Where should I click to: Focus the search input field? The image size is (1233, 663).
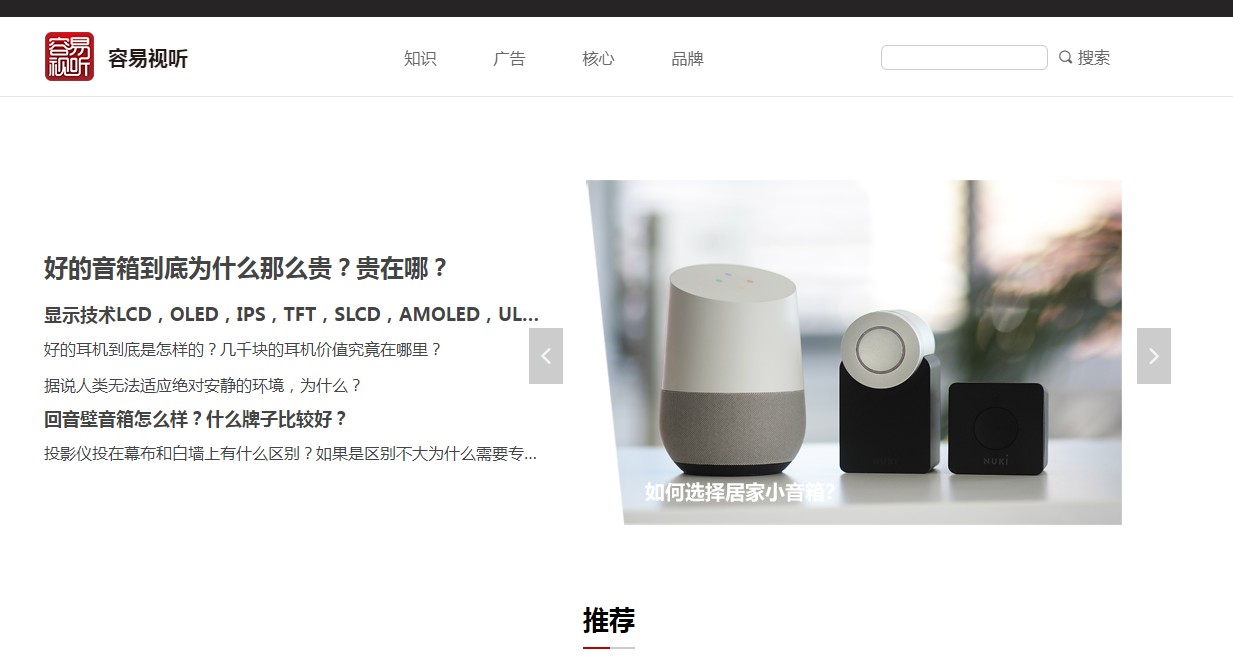(964, 57)
